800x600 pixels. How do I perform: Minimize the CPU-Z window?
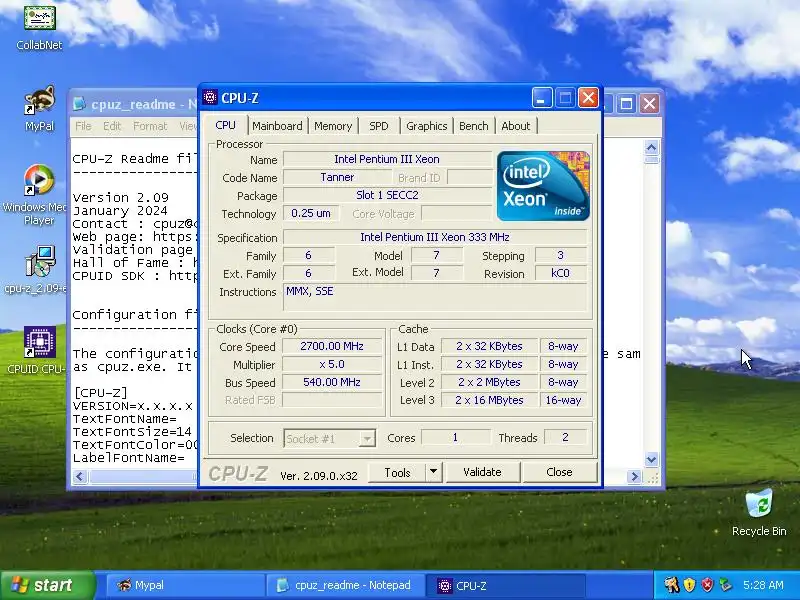(x=542, y=97)
